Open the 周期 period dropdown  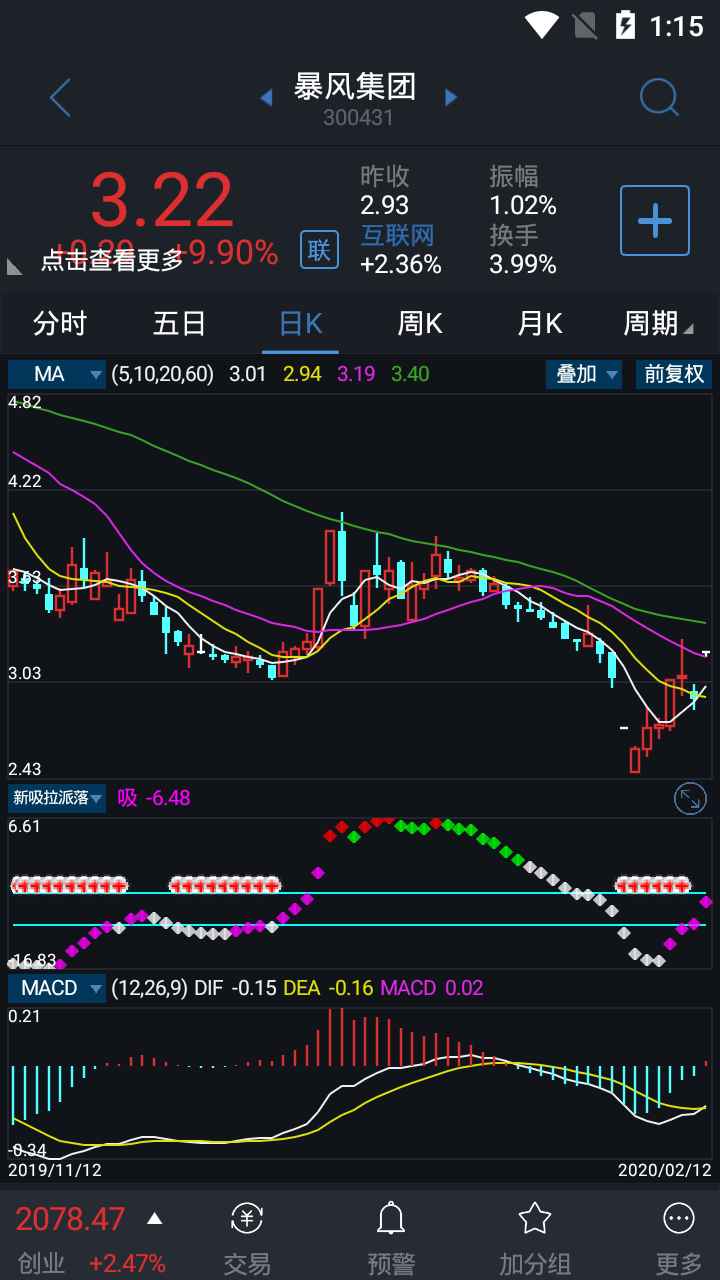pyautogui.click(x=658, y=323)
